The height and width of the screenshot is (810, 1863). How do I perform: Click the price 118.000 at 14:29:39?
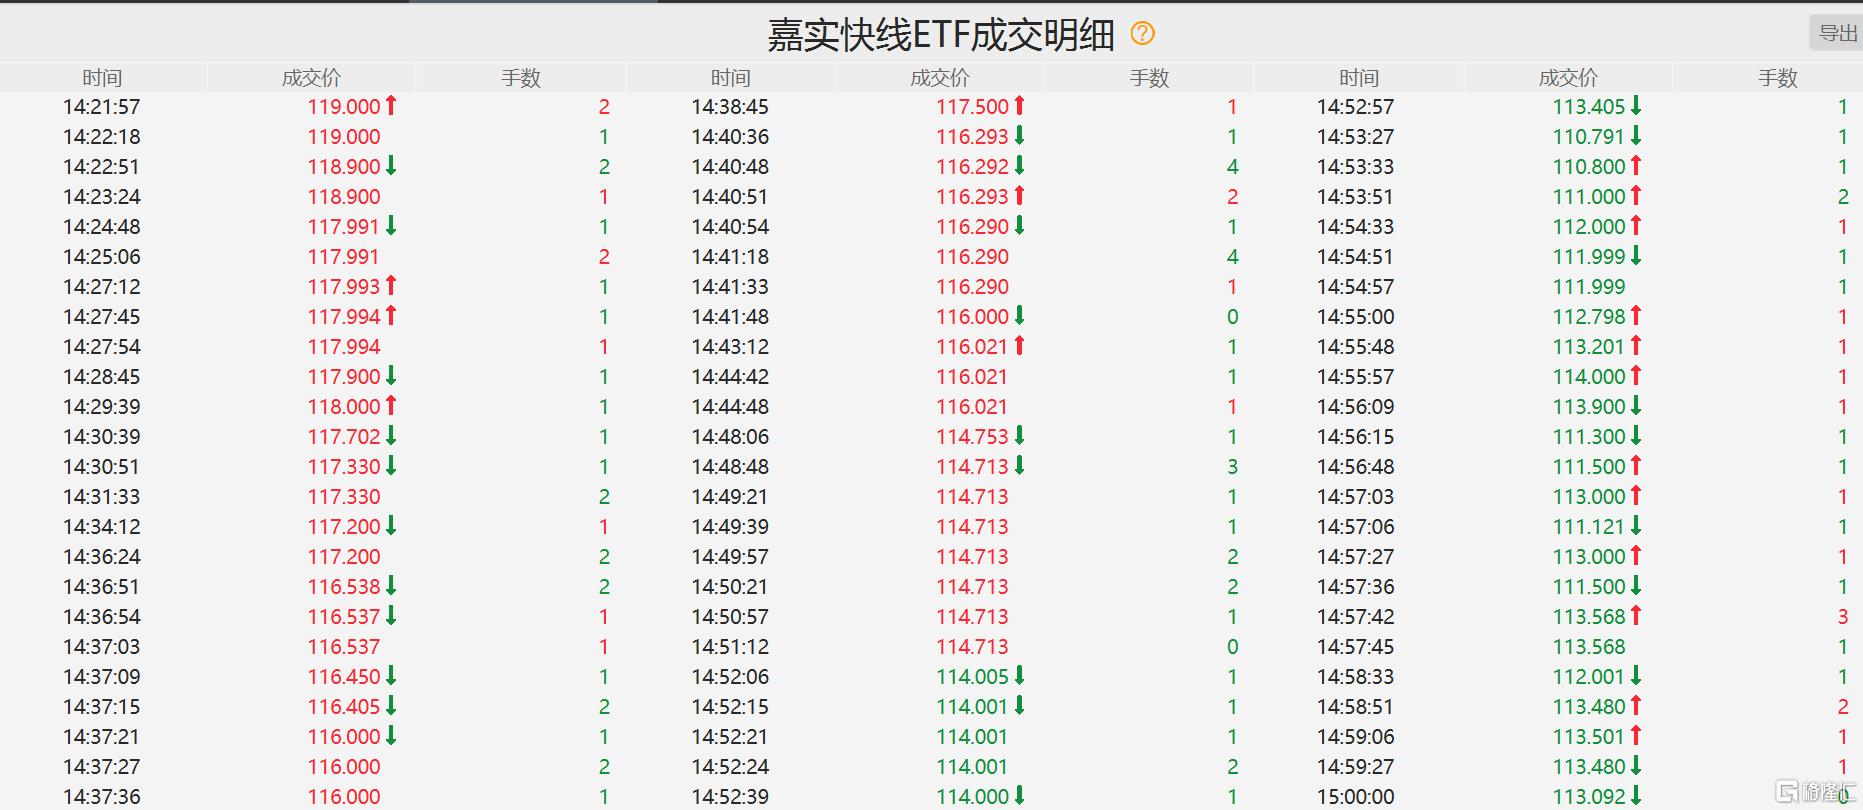[x=344, y=407]
